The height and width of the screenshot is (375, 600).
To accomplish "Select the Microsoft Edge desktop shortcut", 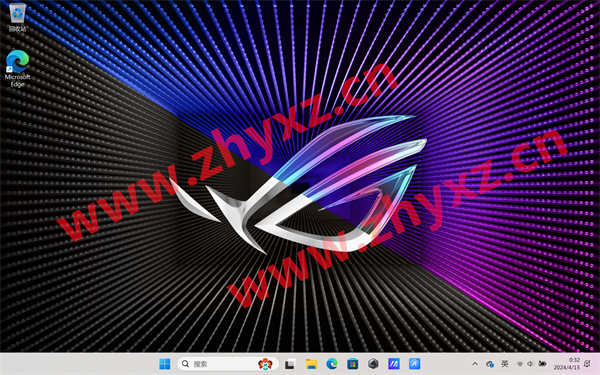I will (18, 68).
